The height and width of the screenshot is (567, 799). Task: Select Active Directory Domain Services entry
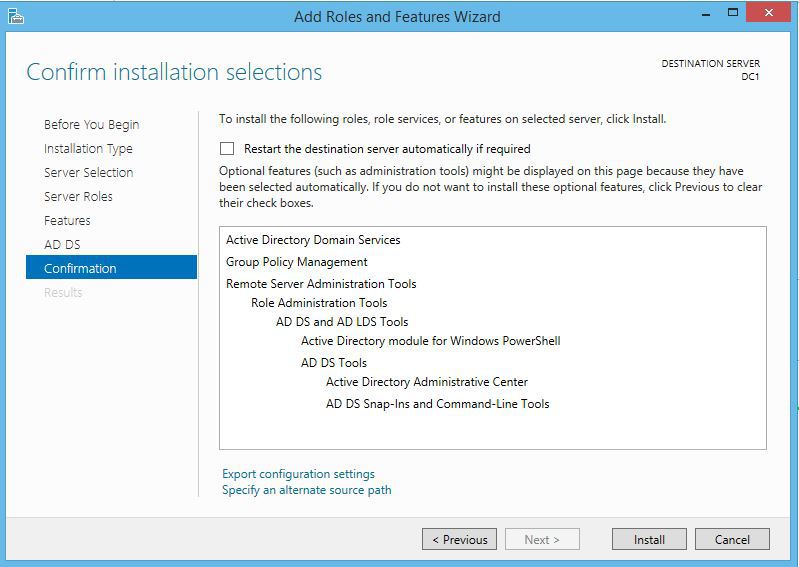[x=313, y=240]
